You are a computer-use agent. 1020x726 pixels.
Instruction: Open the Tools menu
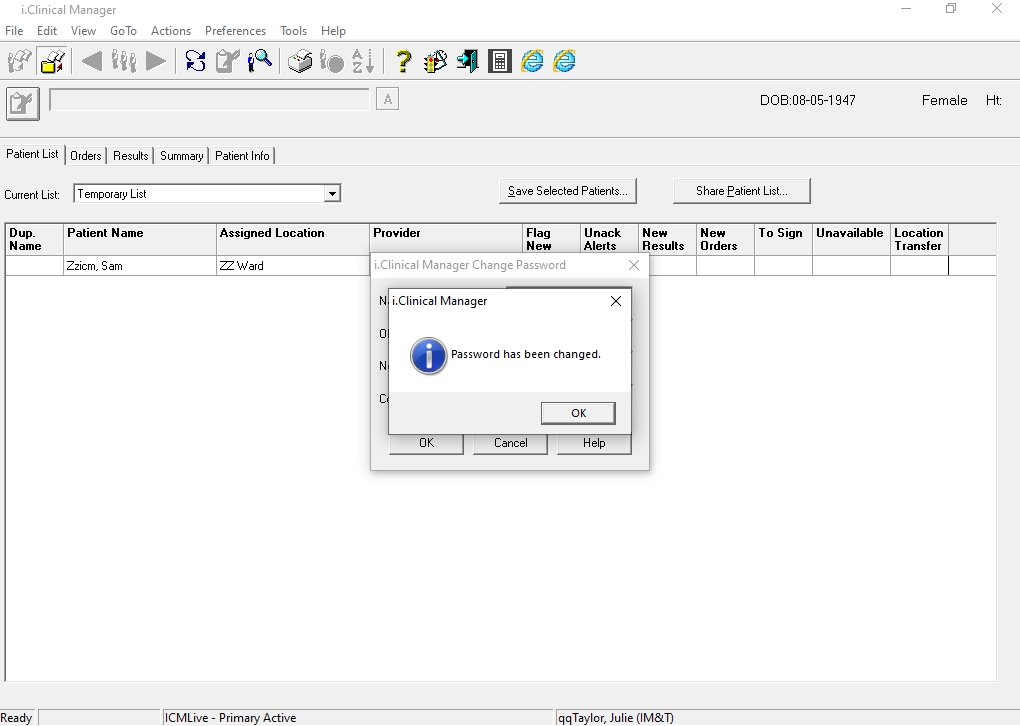point(293,31)
